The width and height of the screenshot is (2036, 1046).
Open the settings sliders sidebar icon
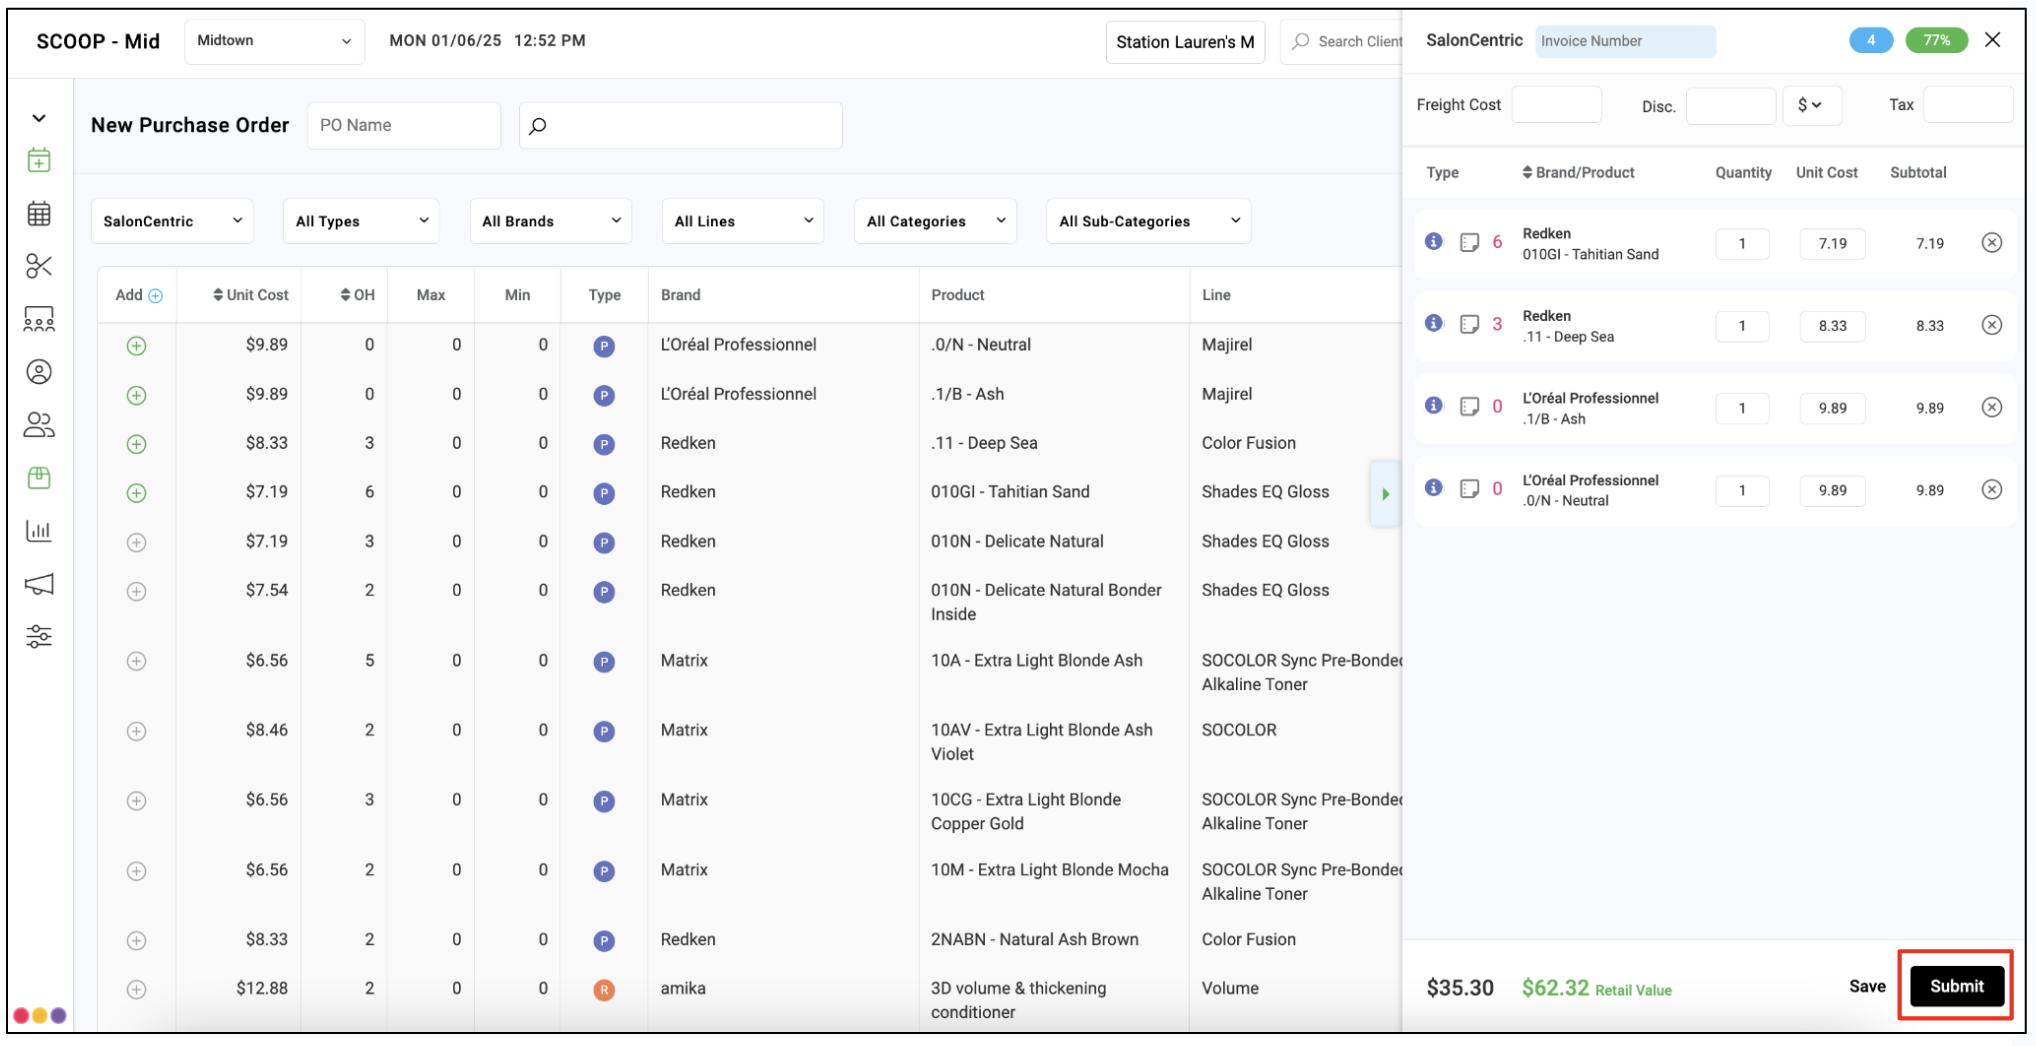pos(39,636)
